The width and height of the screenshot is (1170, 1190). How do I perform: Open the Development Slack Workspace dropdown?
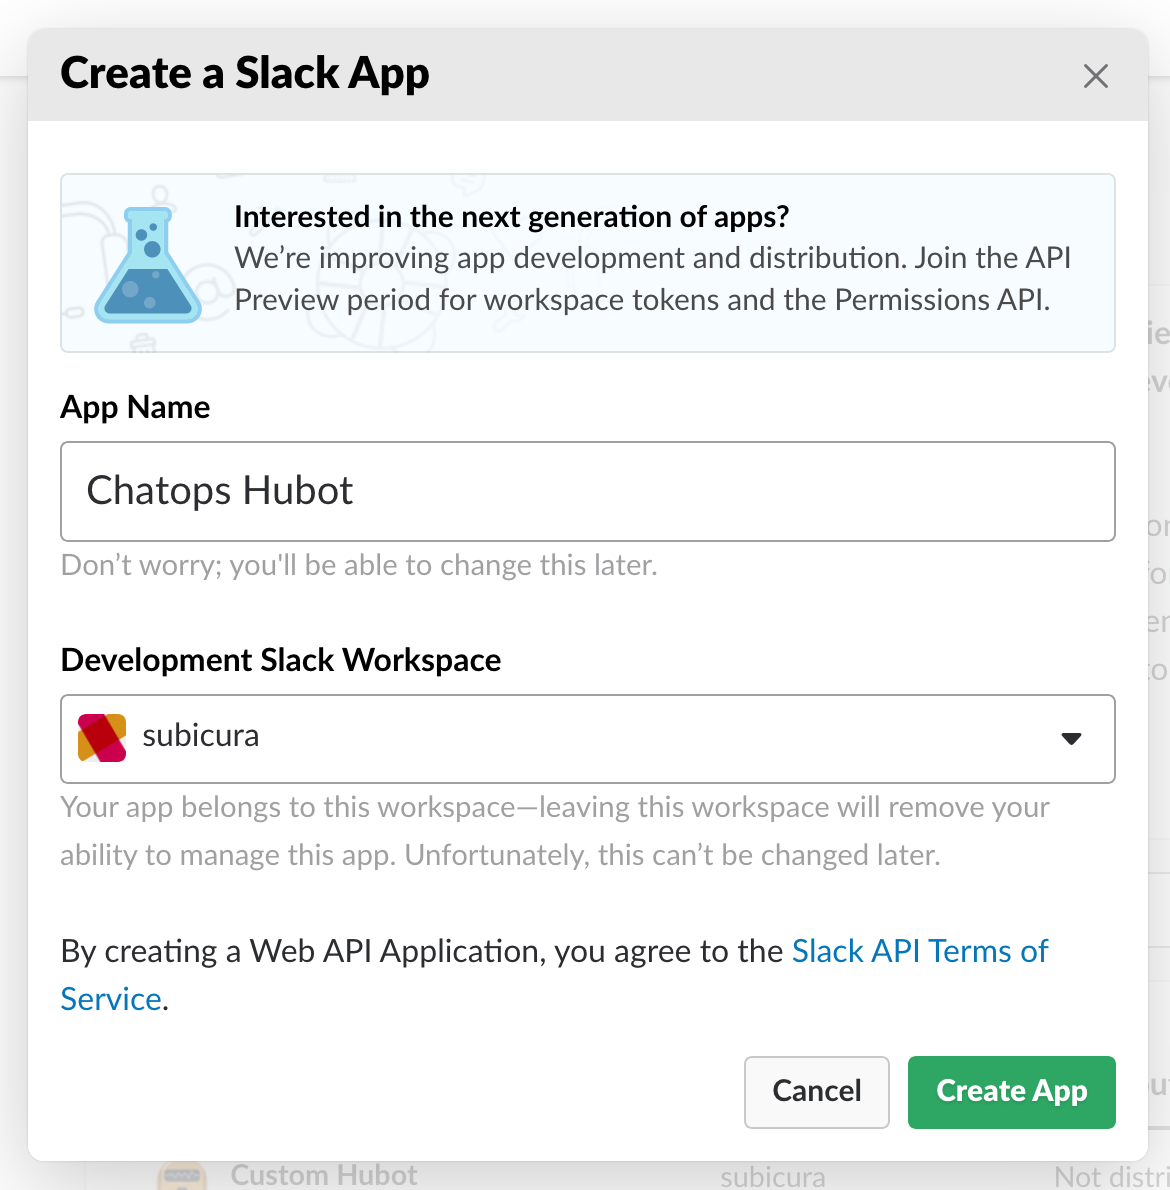588,738
